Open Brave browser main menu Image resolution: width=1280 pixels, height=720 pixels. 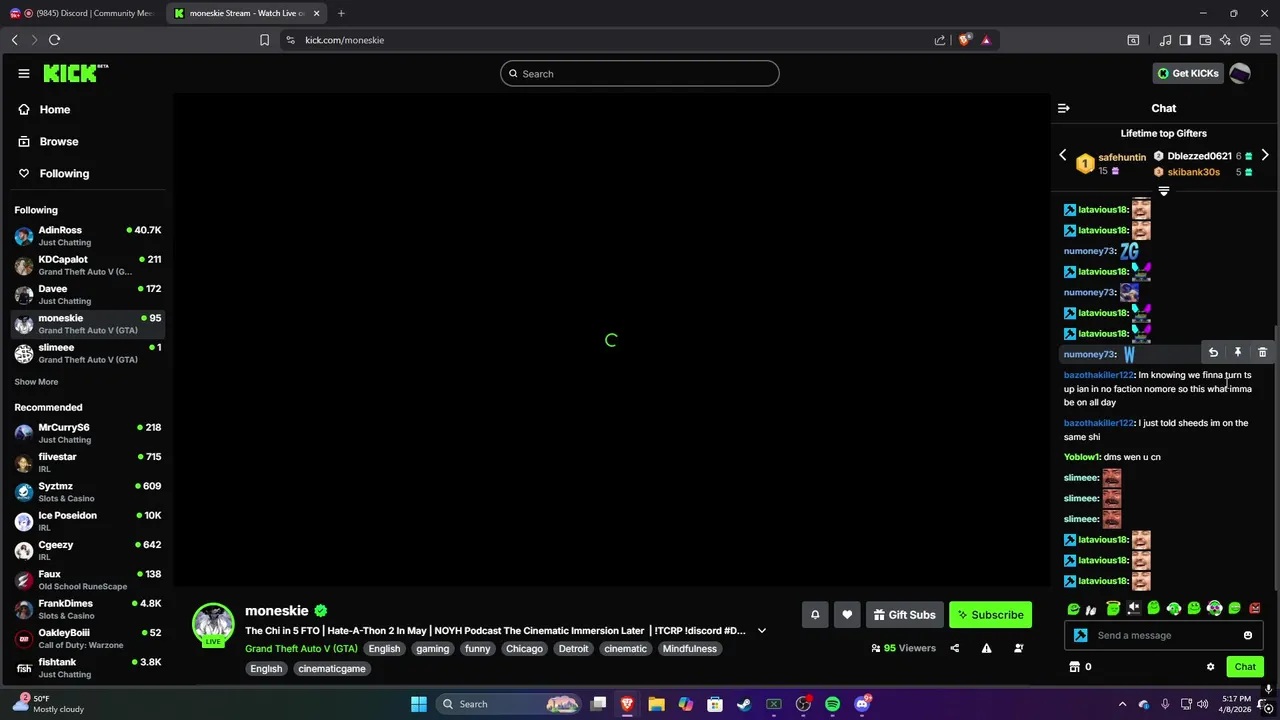point(1265,40)
